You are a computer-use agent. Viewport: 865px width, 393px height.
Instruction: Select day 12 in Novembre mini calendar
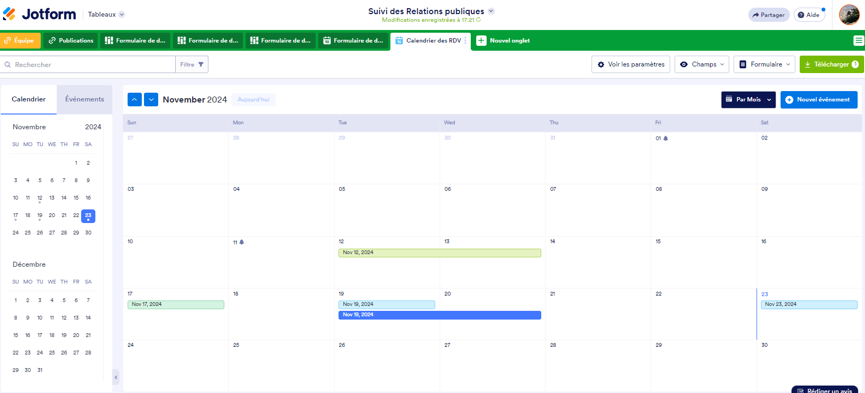(40, 198)
